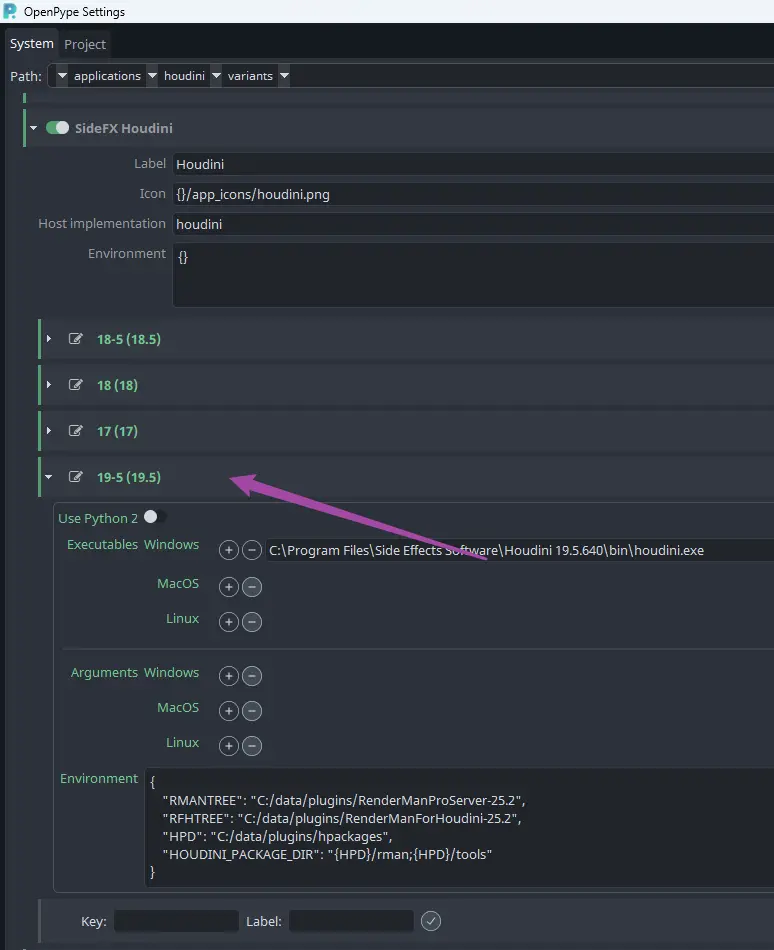774x950 pixels.
Task: Click the 19-5 (19.5) variant label
Action: pyautogui.click(x=129, y=477)
